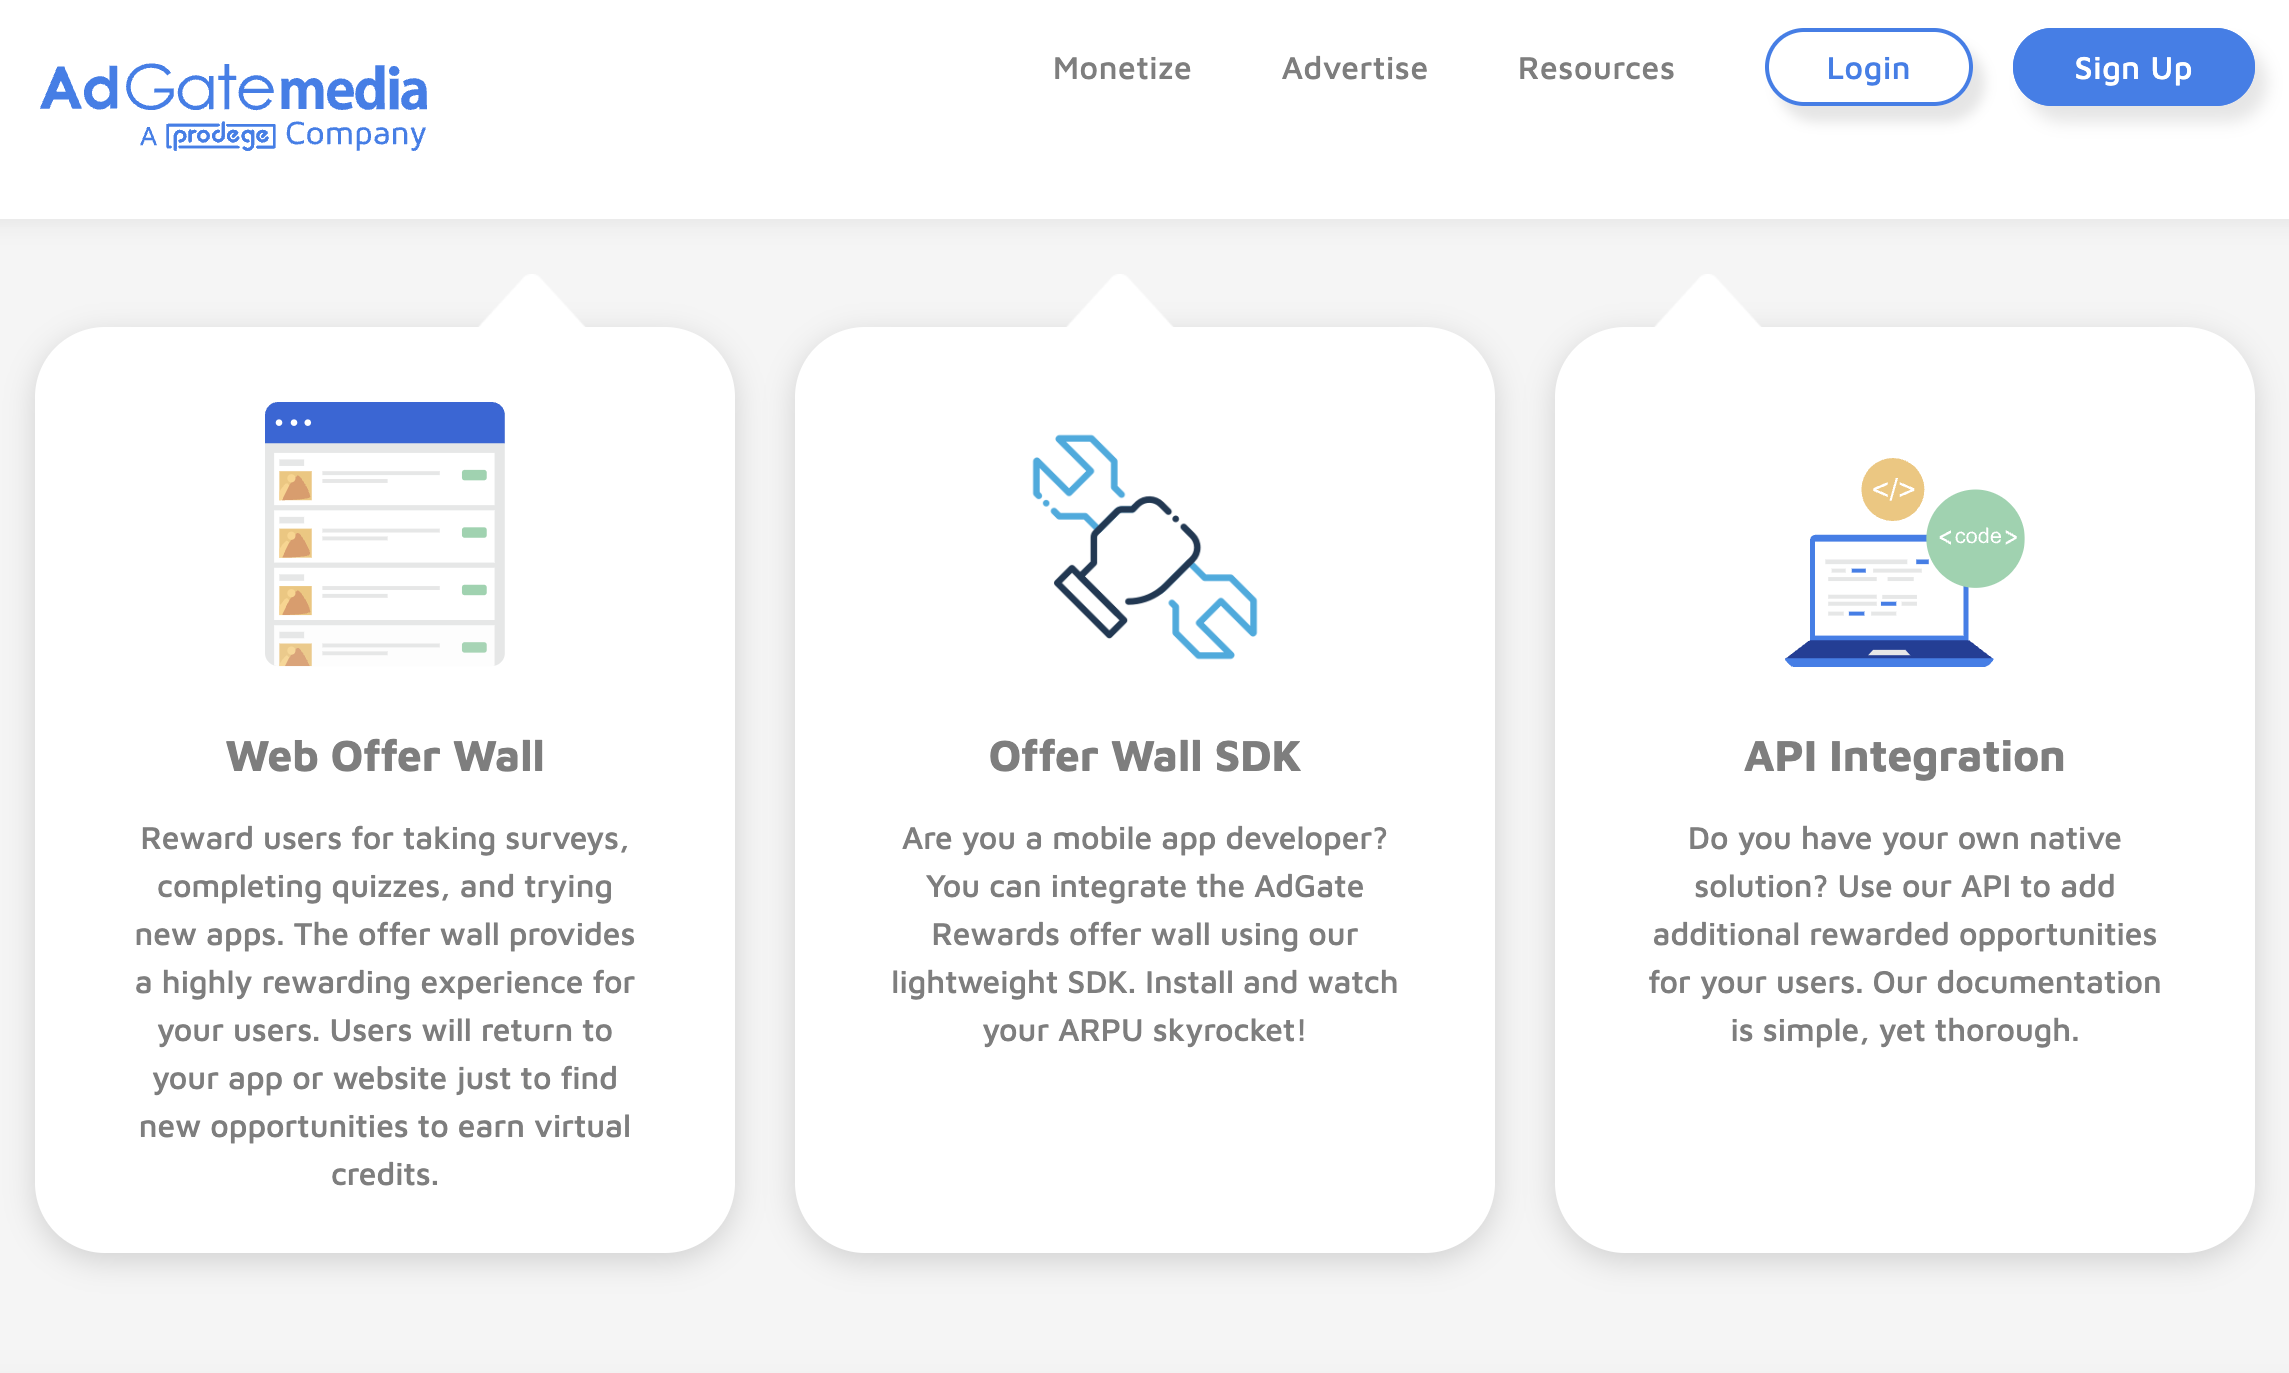Click the Web Offer Wall browser illustration
Viewport: 2289px width, 1373px height.
384,533
